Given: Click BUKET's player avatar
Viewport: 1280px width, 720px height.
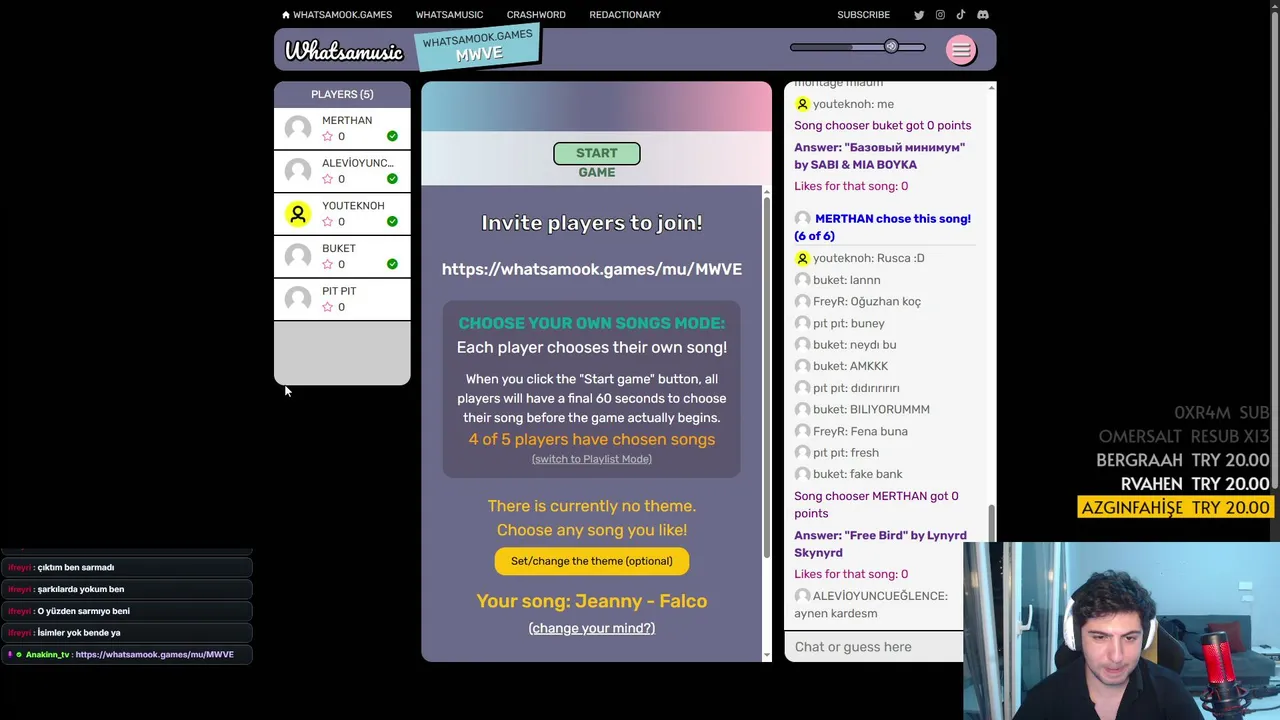Looking at the screenshot, I should coord(298,256).
